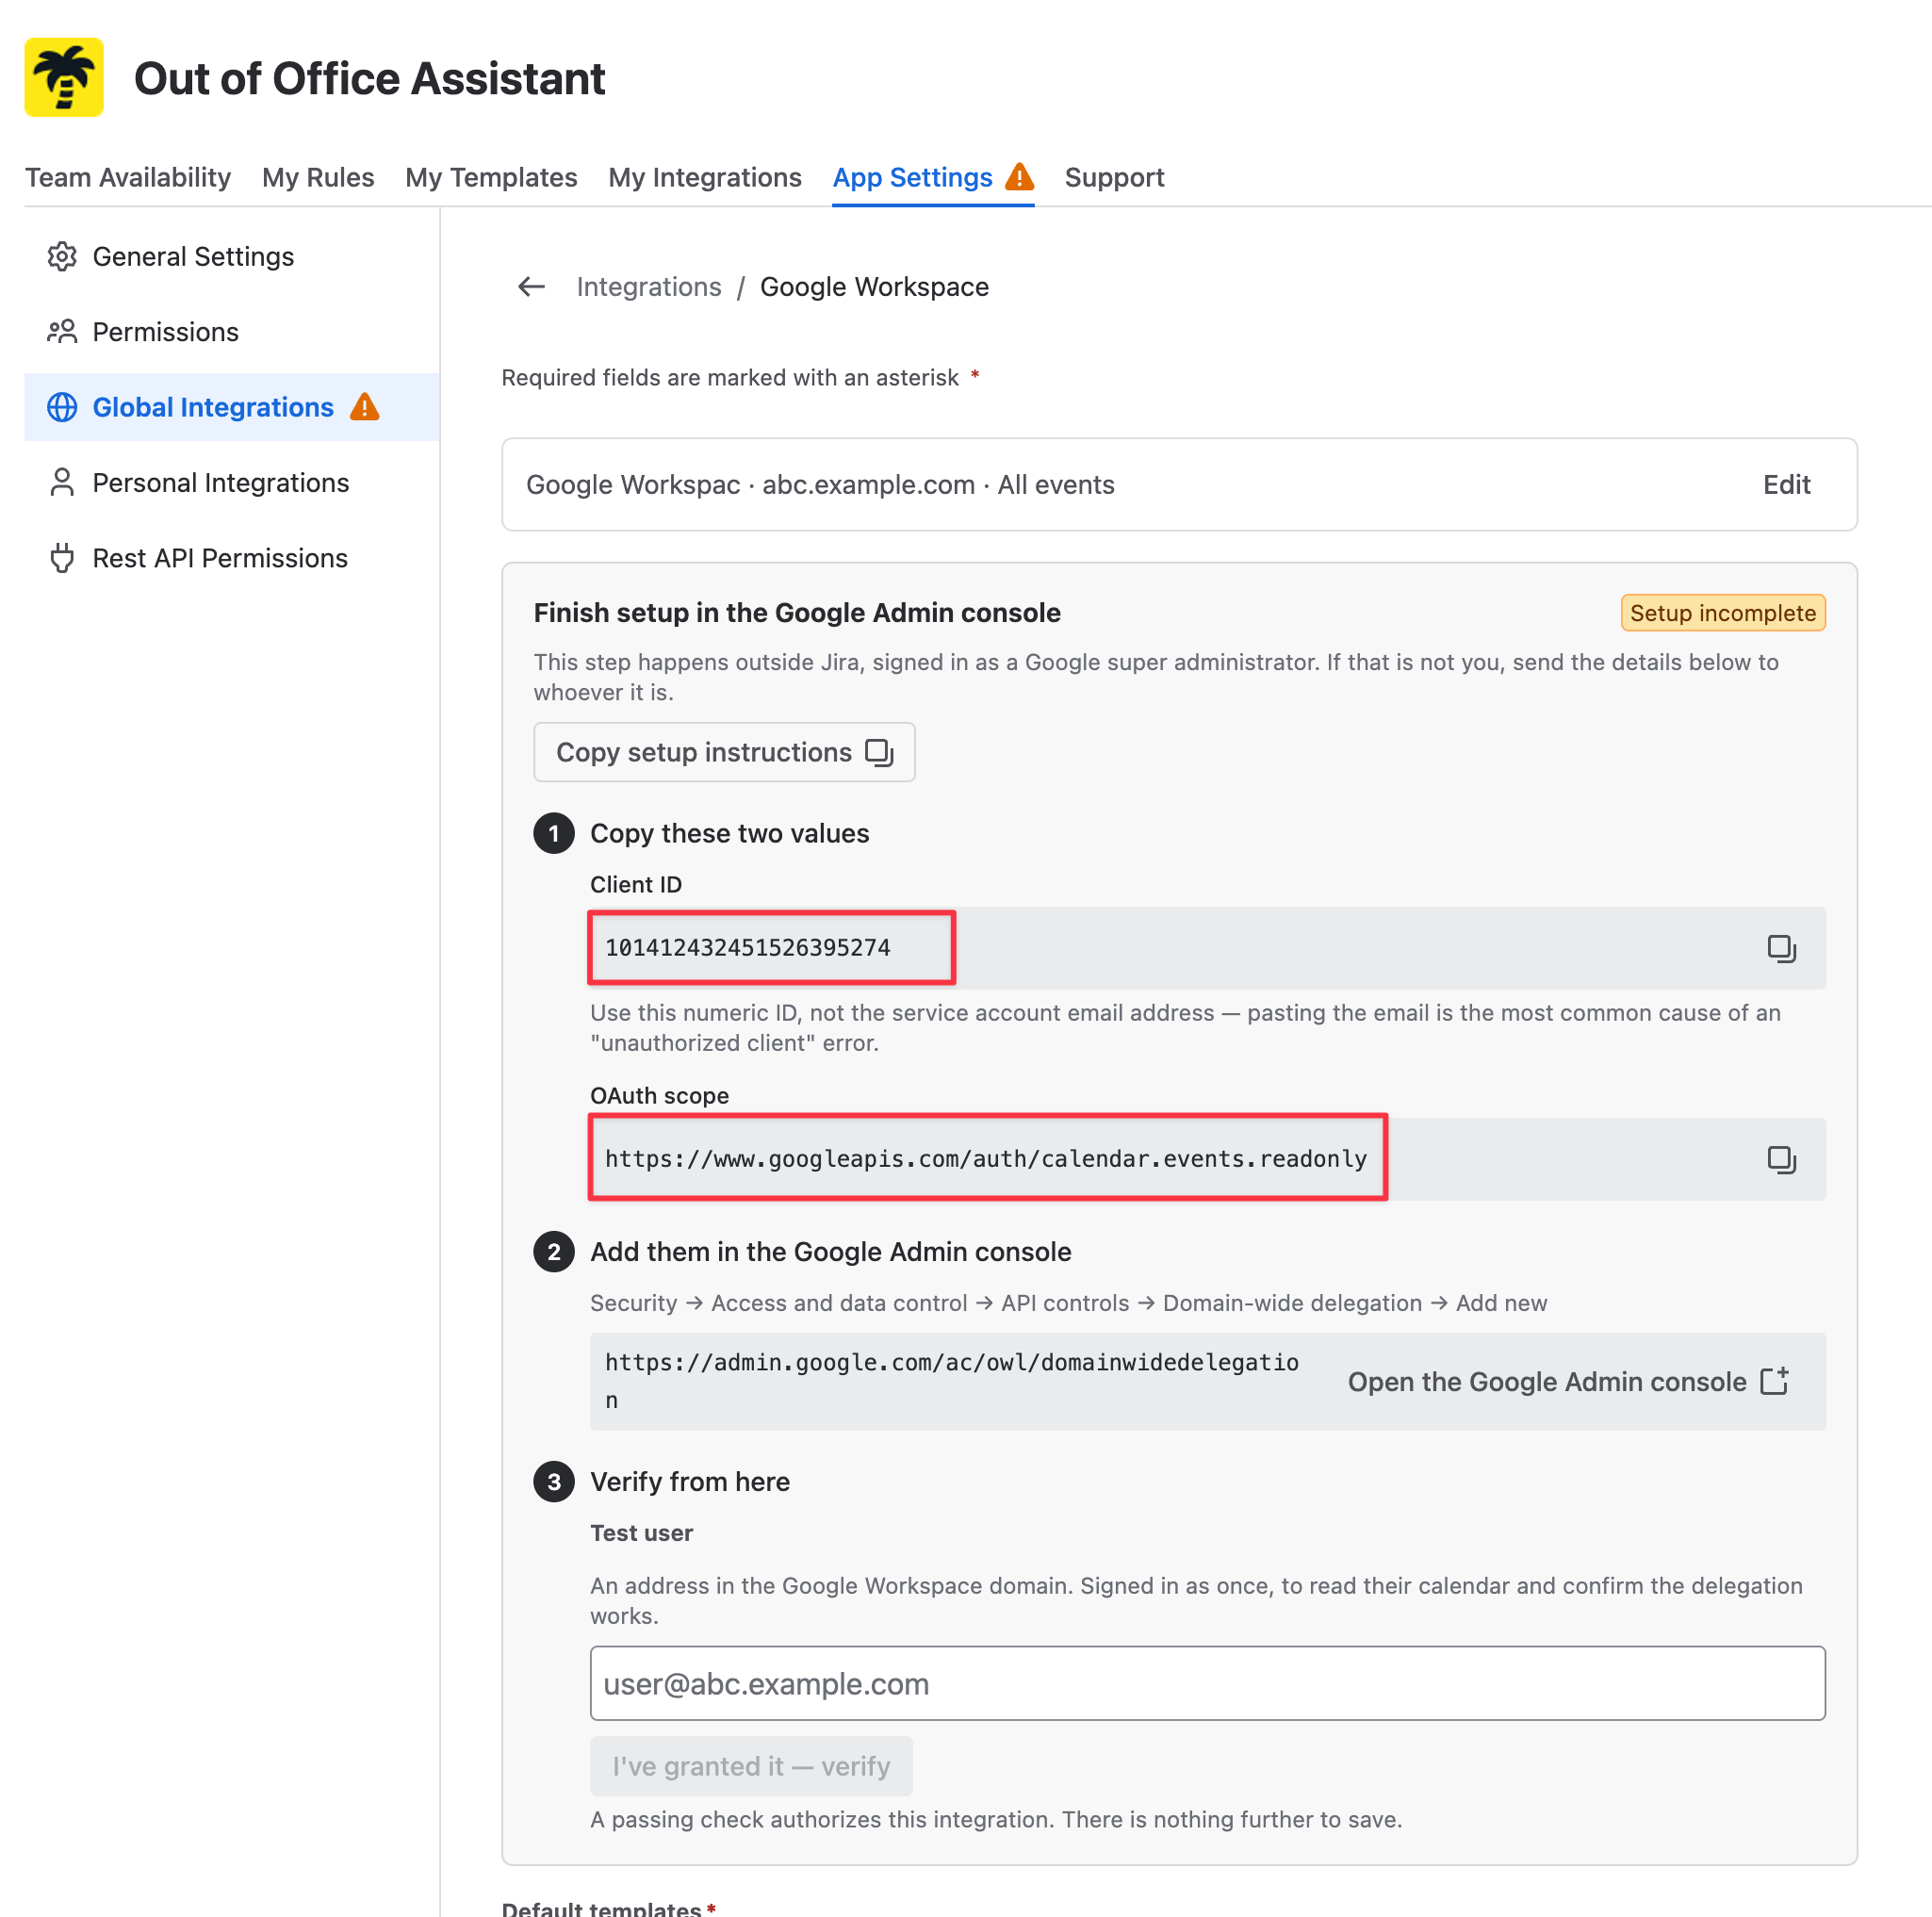The image size is (1932, 1917).
Task: Click the globe icon for Global Integrations
Action: (62, 407)
